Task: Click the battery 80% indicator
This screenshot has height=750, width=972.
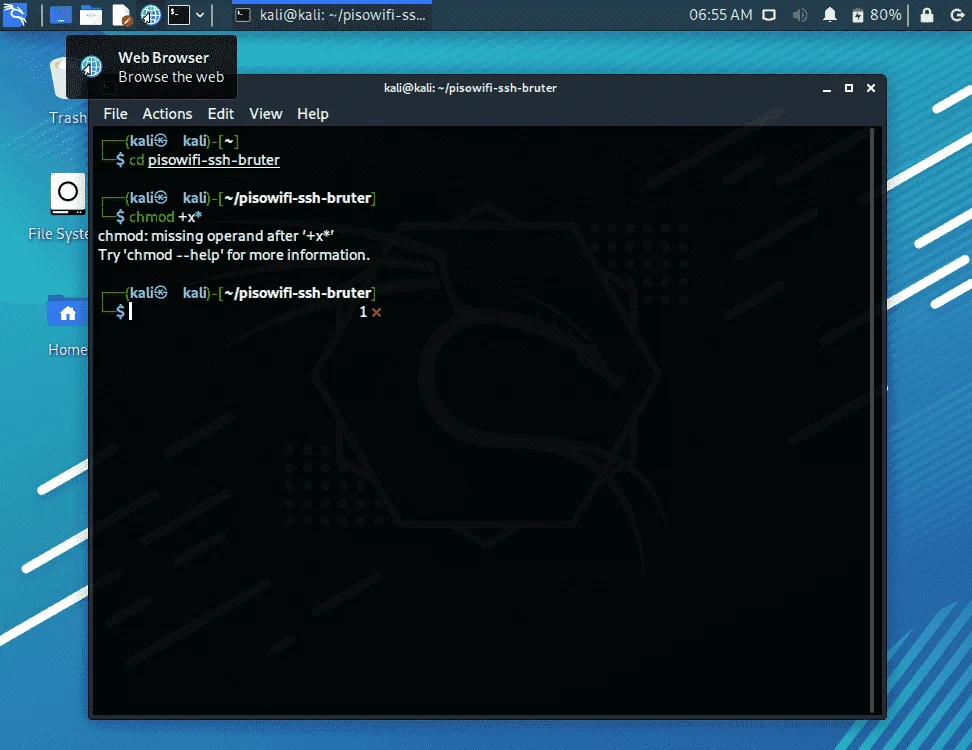Action: [x=877, y=15]
